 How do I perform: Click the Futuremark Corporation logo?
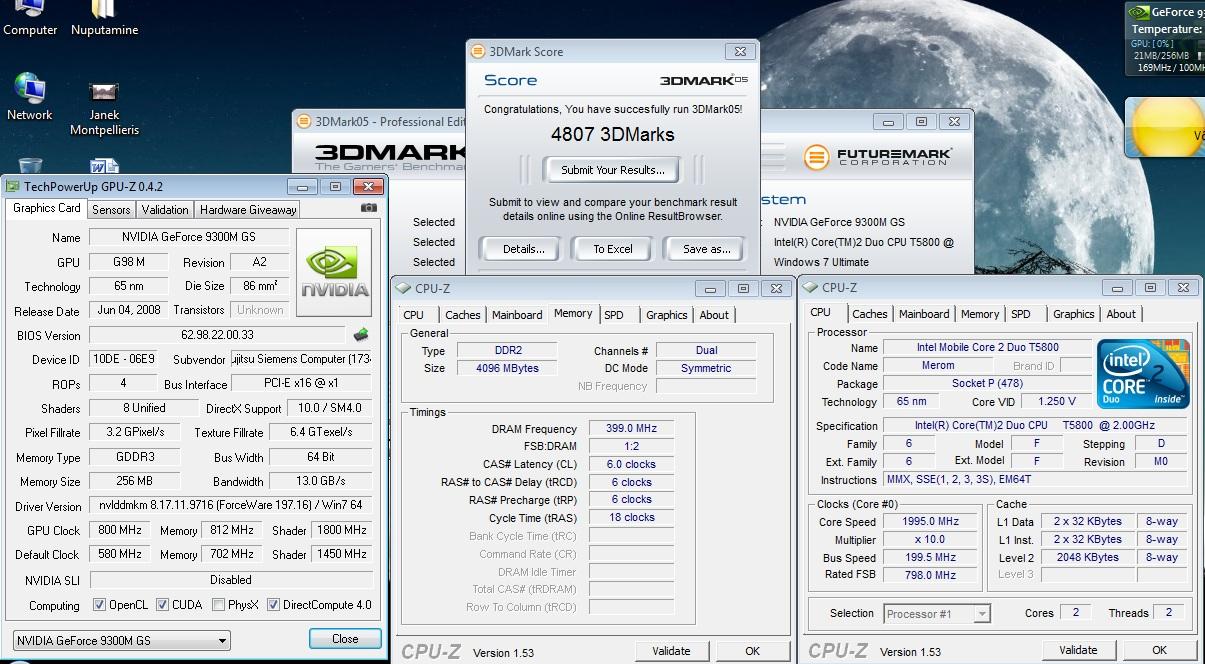pyautogui.click(x=878, y=157)
